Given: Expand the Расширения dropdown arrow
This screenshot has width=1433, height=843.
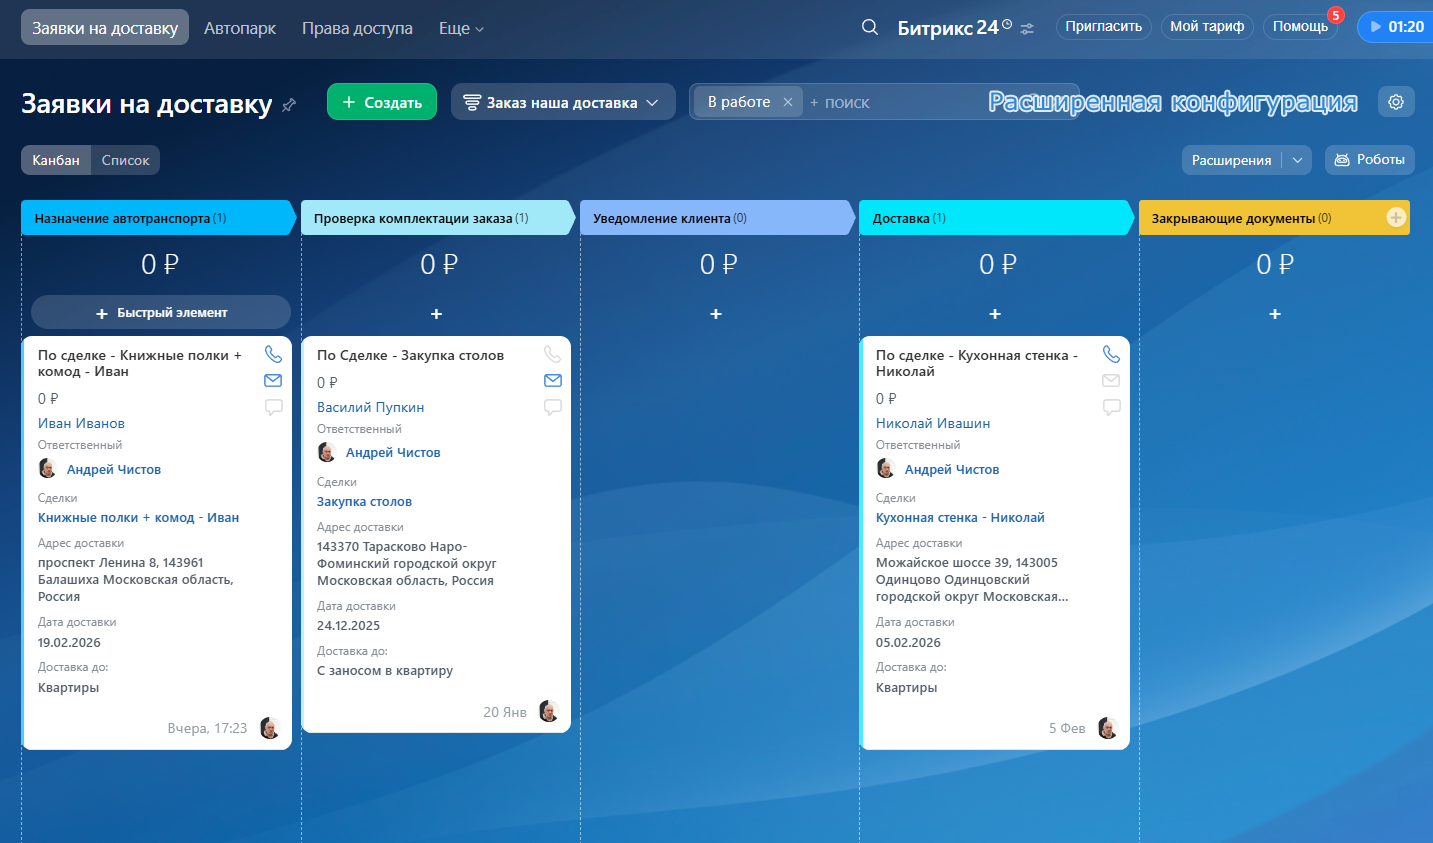Looking at the screenshot, I should coord(1298,160).
